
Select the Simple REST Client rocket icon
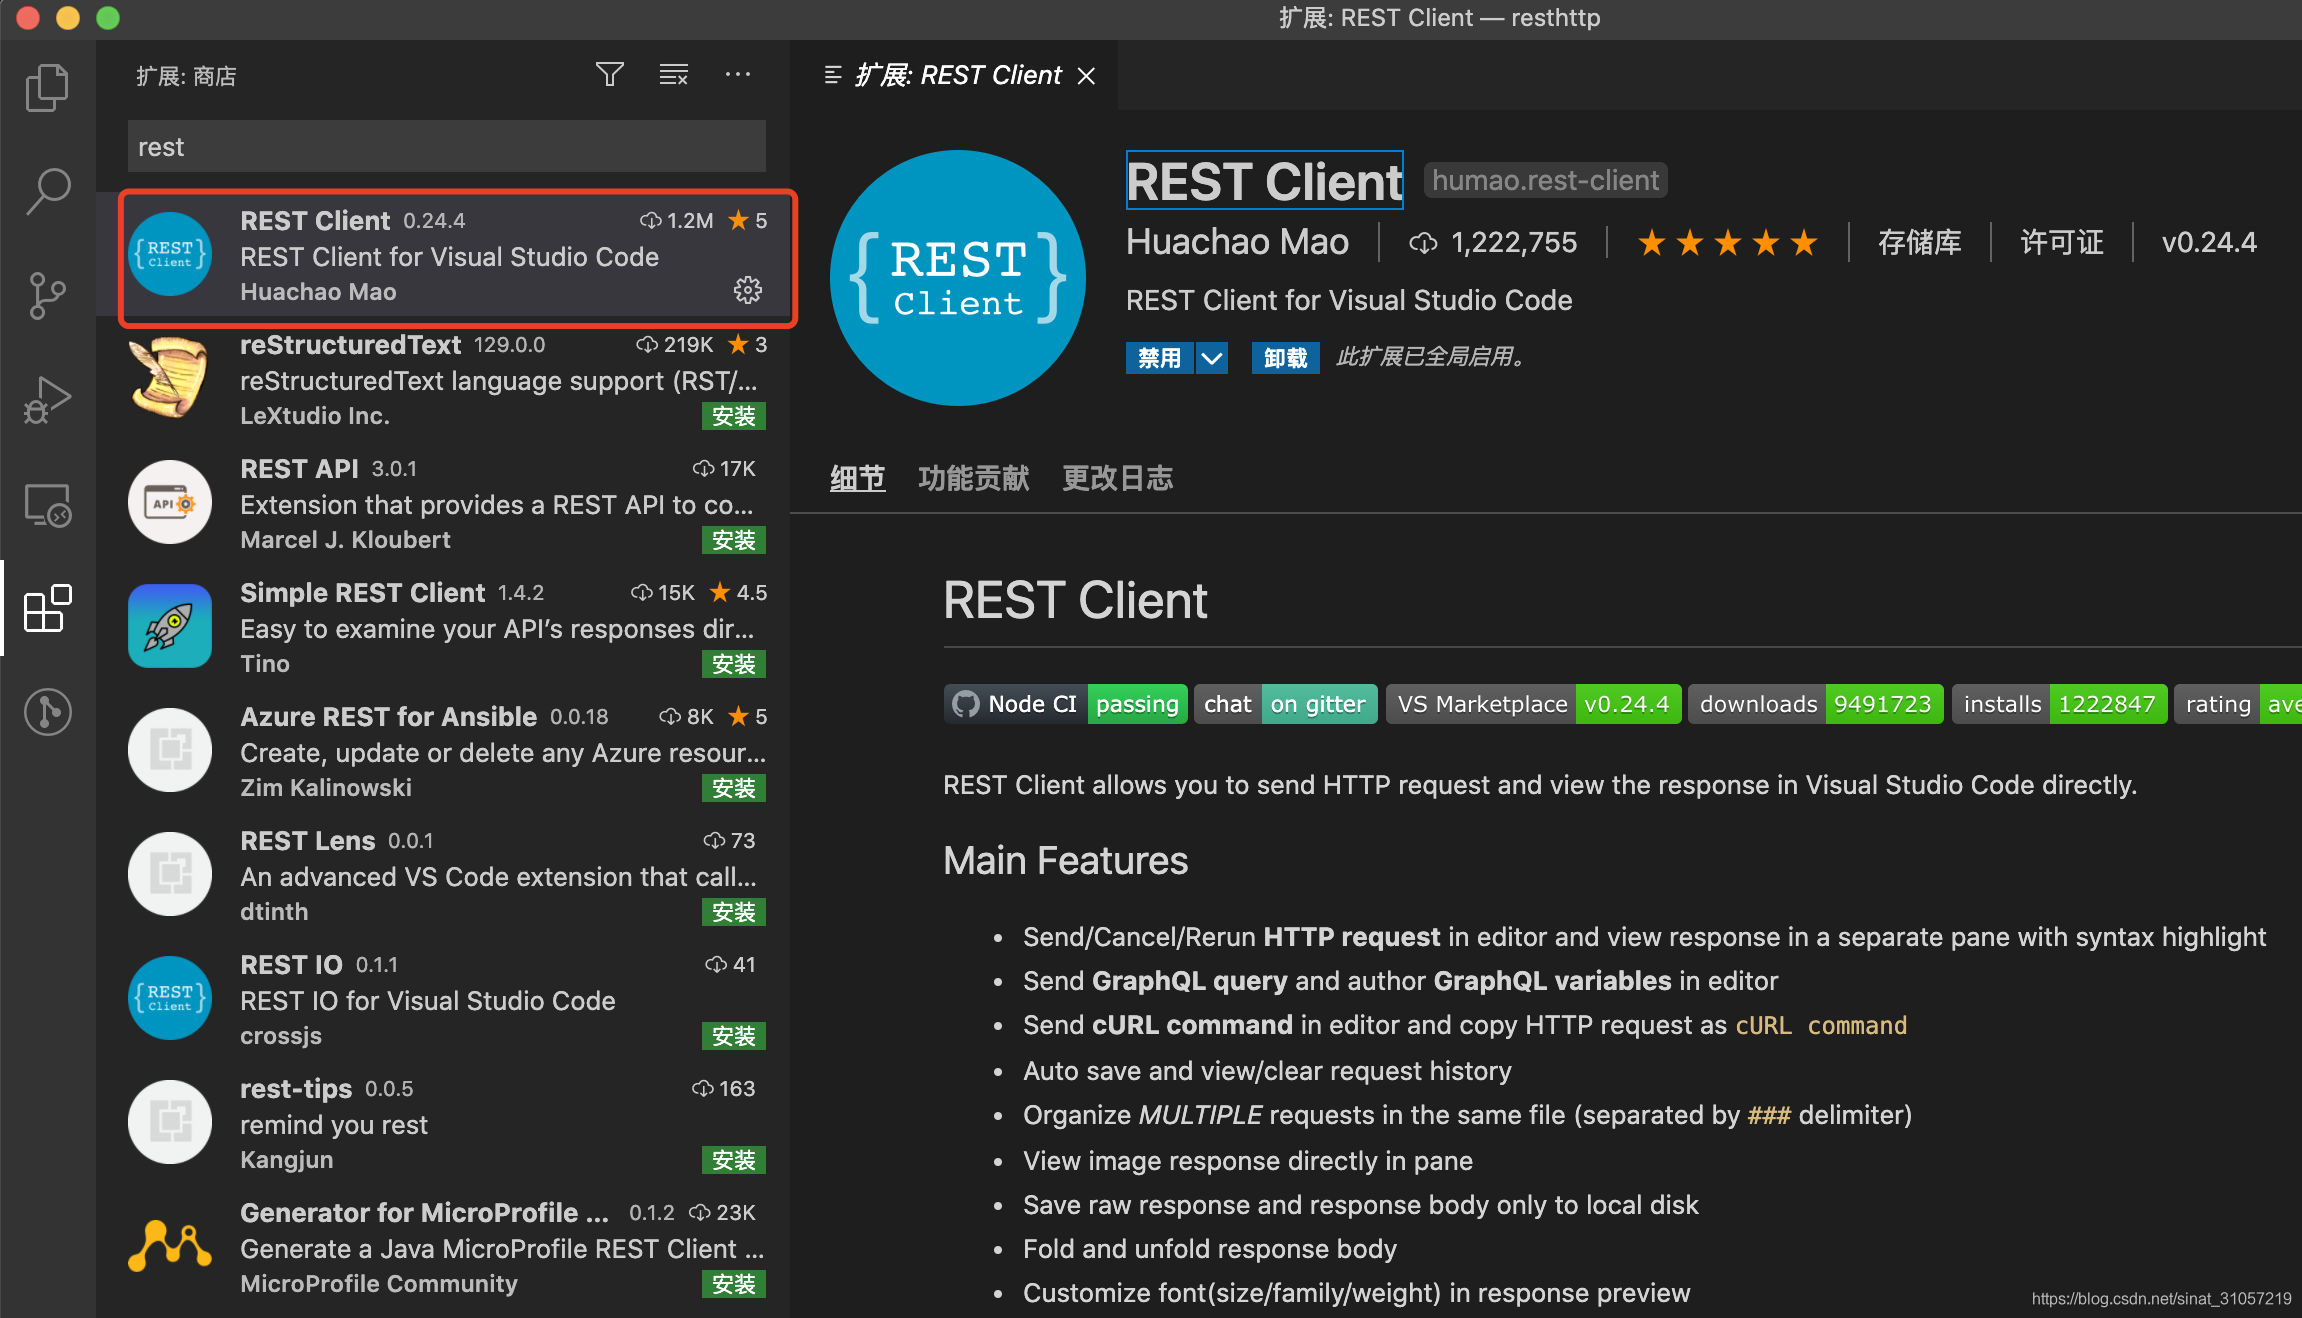[x=170, y=626]
